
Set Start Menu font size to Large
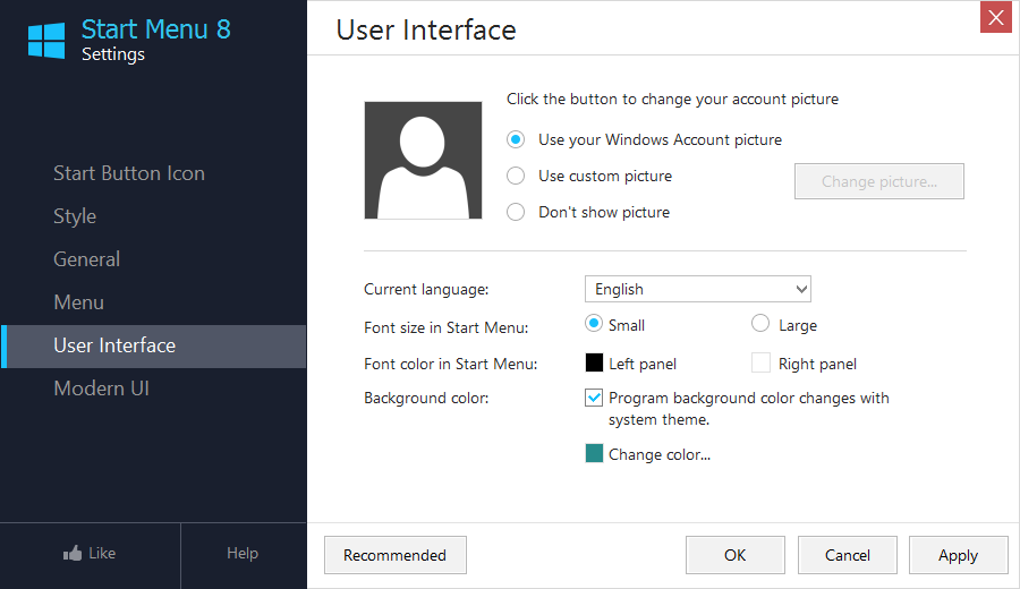point(760,324)
